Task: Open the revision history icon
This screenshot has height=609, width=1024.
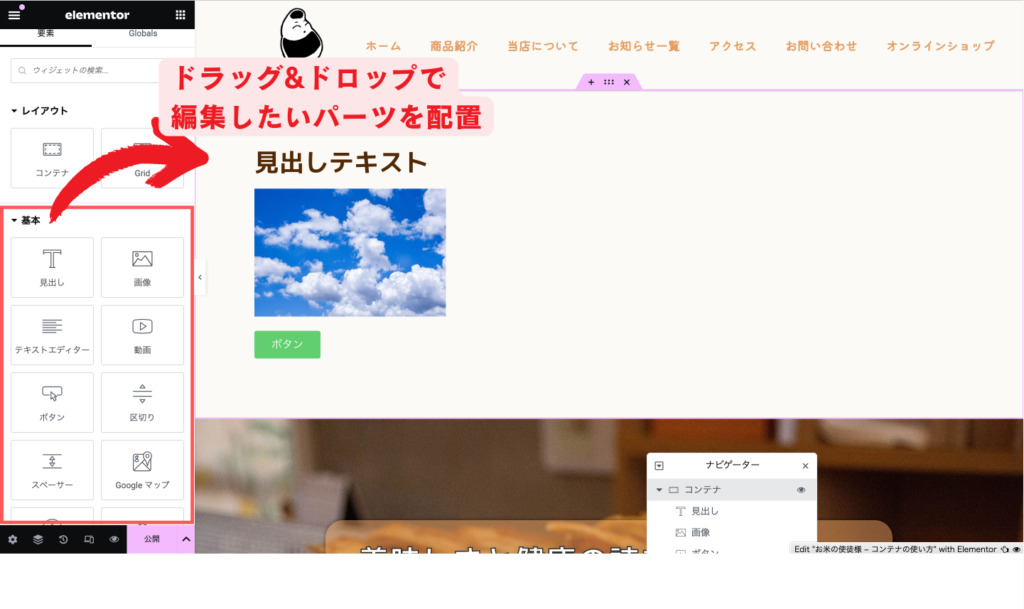Action: pos(63,540)
